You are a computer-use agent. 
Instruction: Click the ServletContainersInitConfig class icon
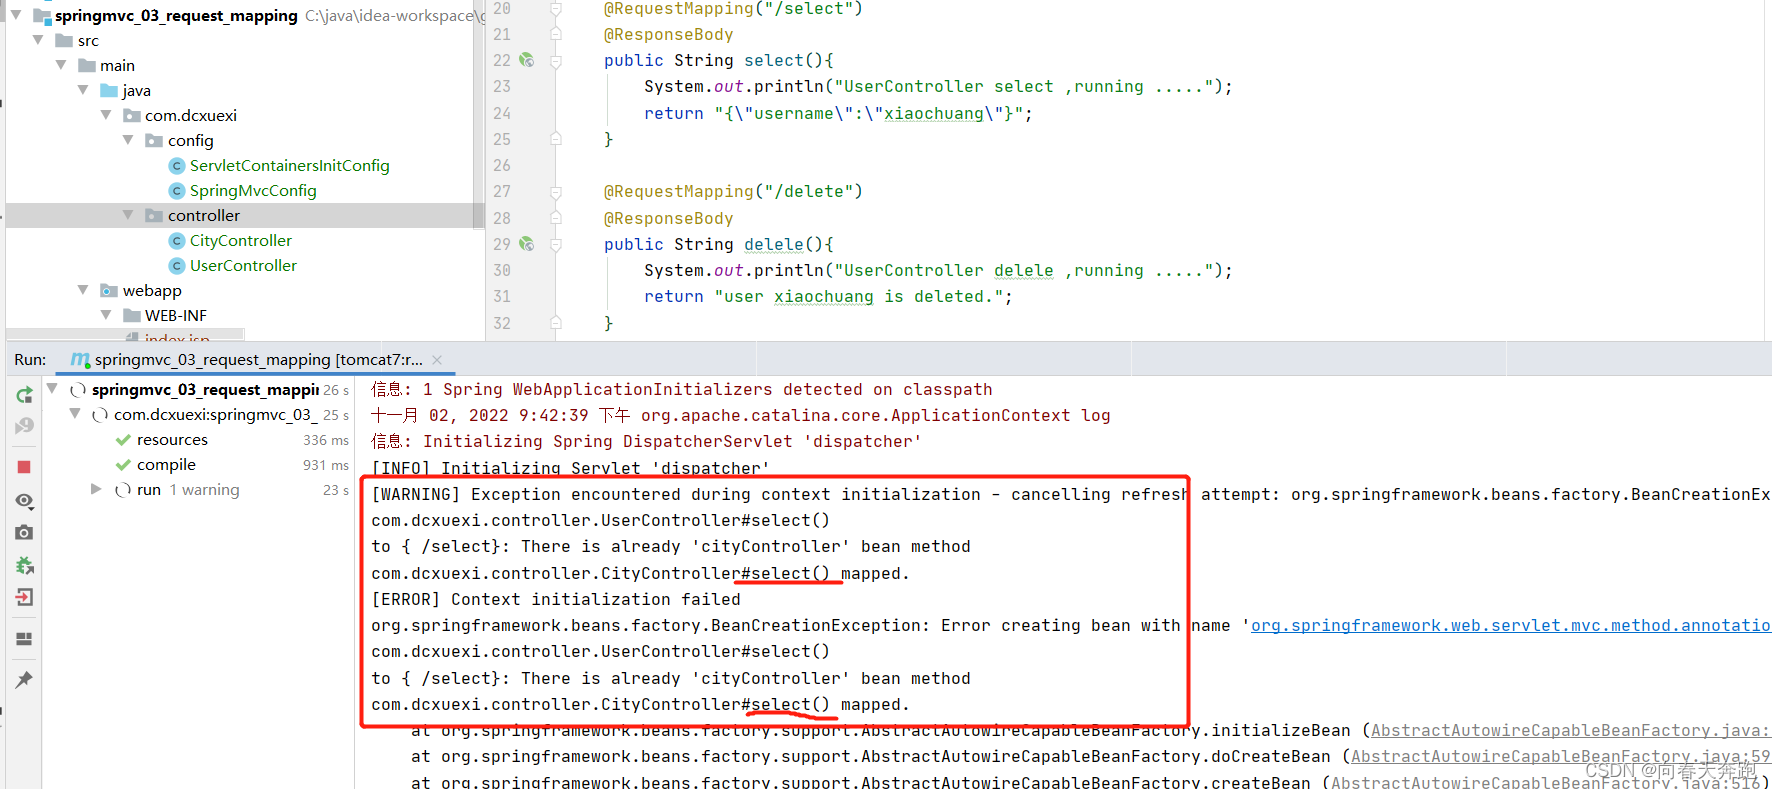(177, 165)
